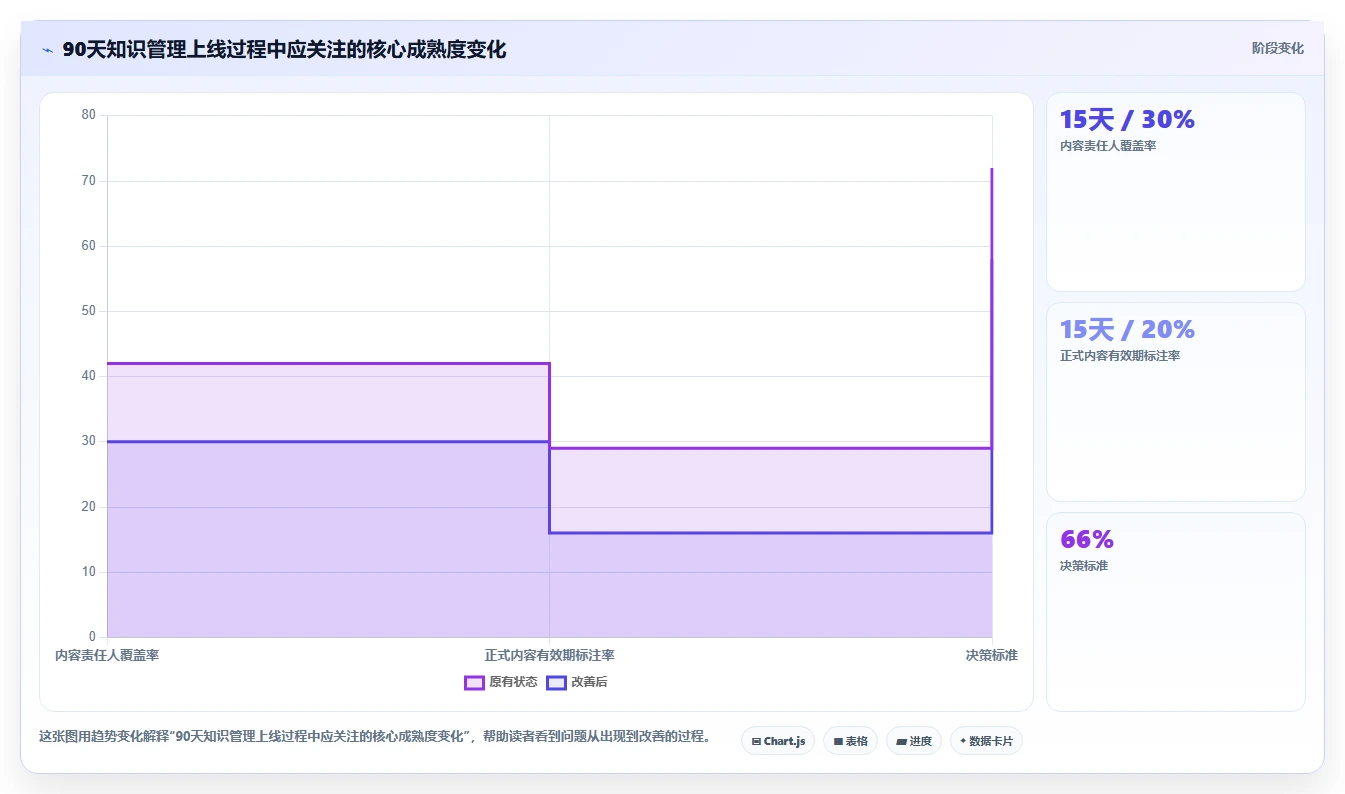Click the 15天 / 20% value text
This screenshot has height=794, width=1345.
tap(1127, 329)
